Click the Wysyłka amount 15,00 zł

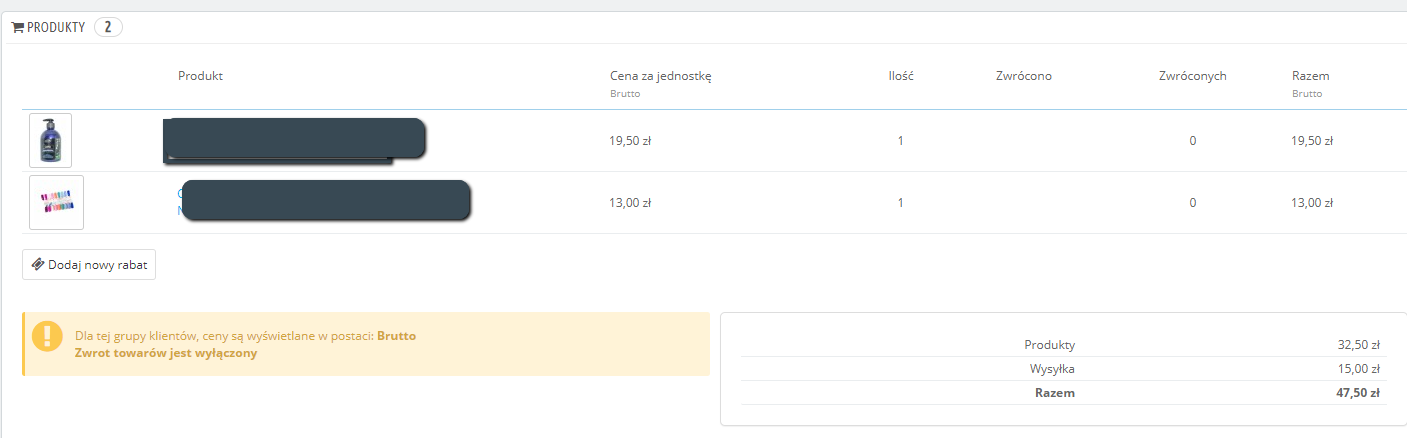(x=1360, y=369)
